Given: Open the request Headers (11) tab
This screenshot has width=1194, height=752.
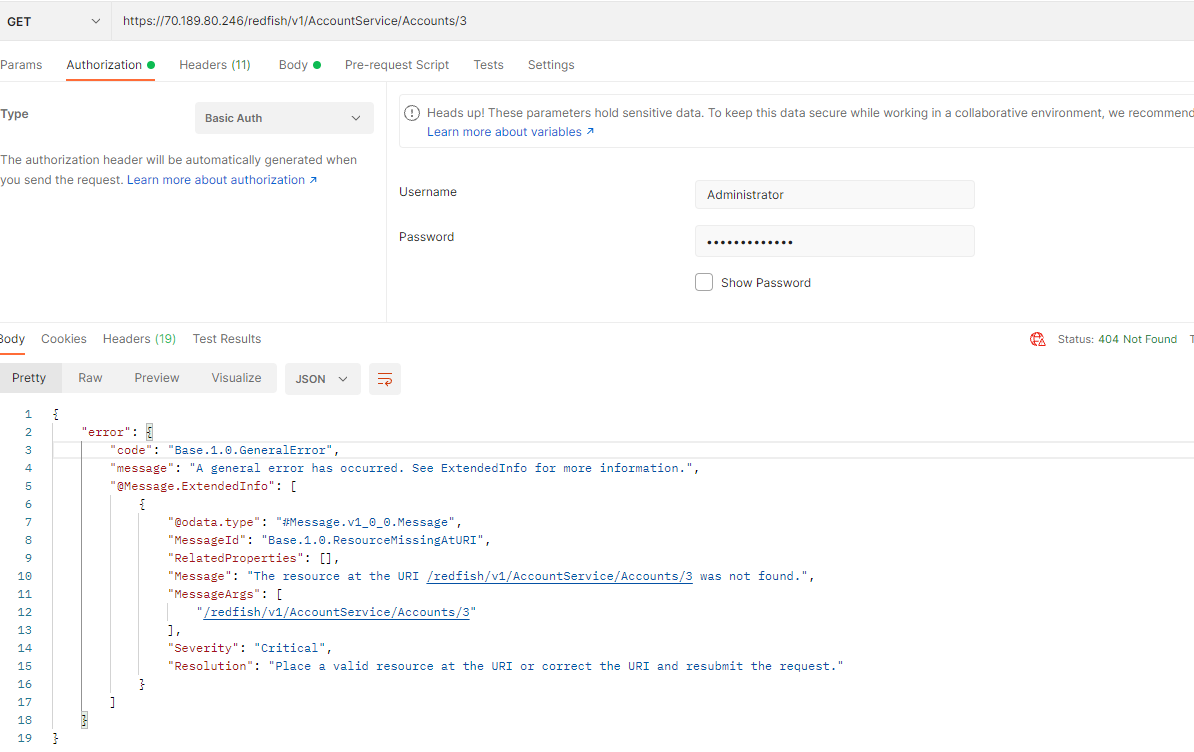Looking at the screenshot, I should click(x=214, y=65).
